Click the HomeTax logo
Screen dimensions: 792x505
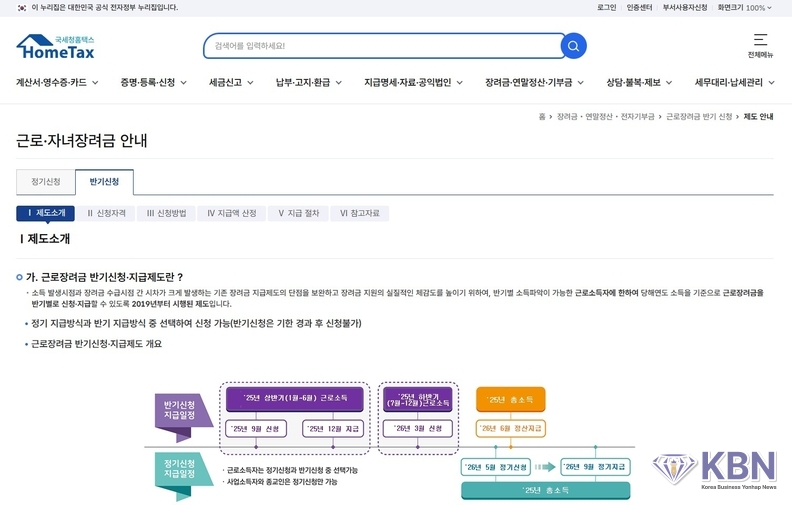tap(56, 47)
